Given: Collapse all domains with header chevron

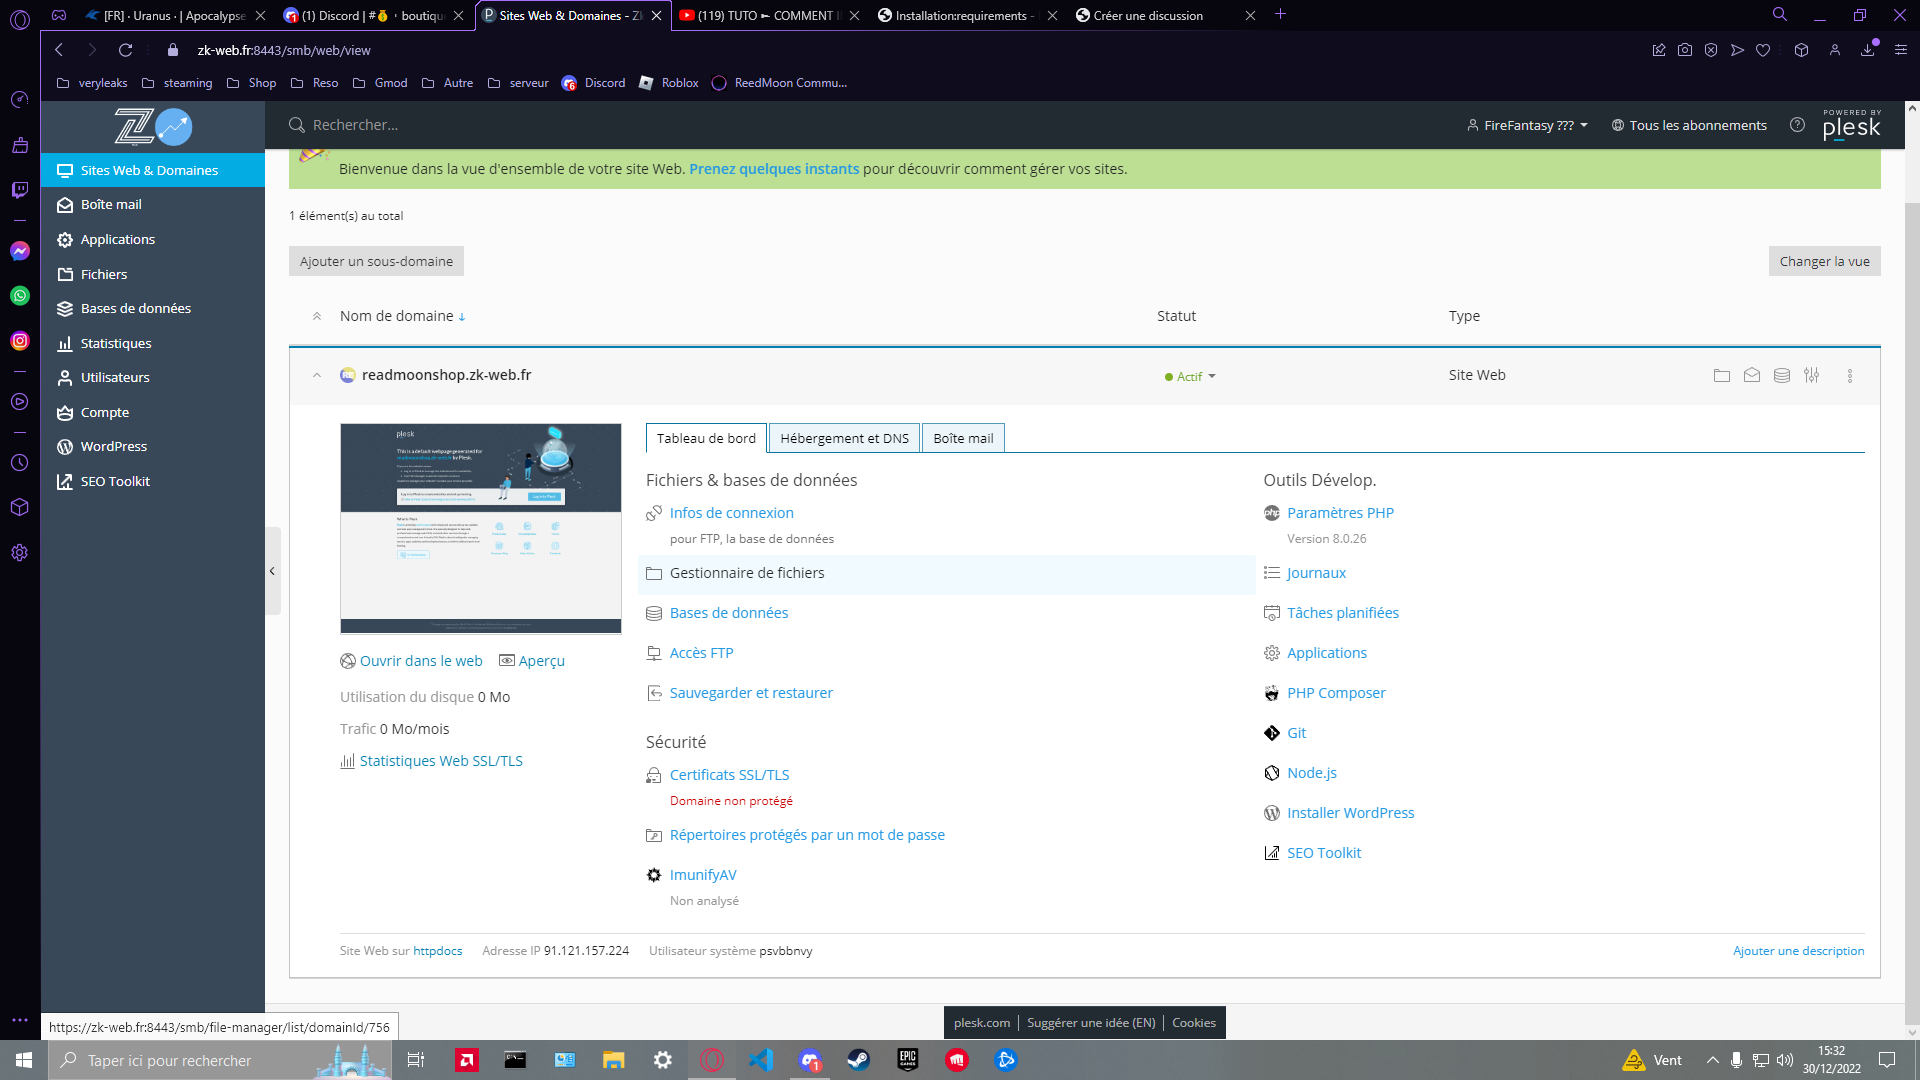Looking at the screenshot, I should coord(316,316).
